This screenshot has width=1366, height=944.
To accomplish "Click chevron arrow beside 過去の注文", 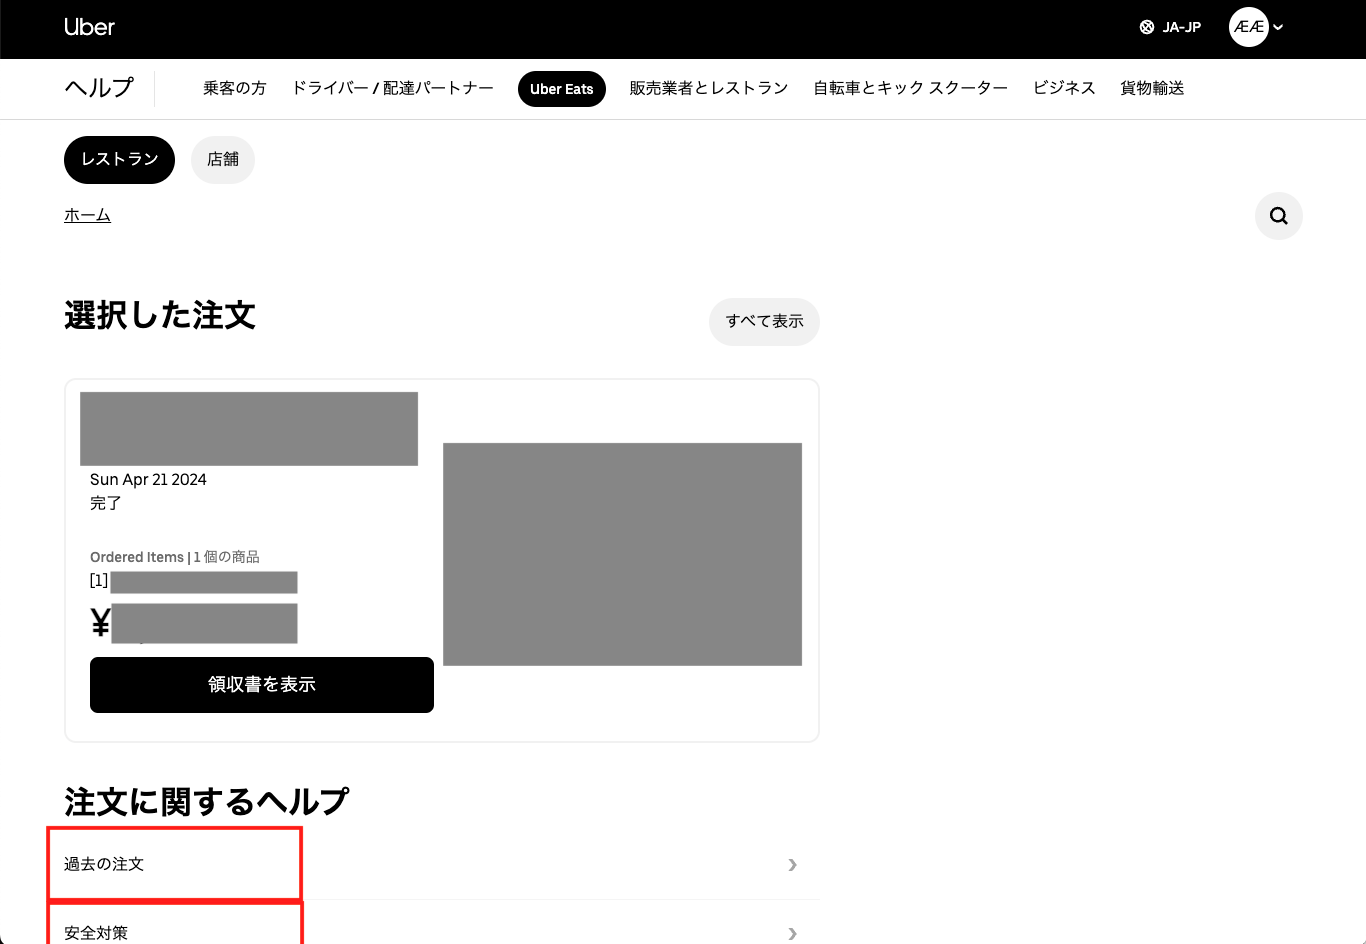I will click(792, 865).
